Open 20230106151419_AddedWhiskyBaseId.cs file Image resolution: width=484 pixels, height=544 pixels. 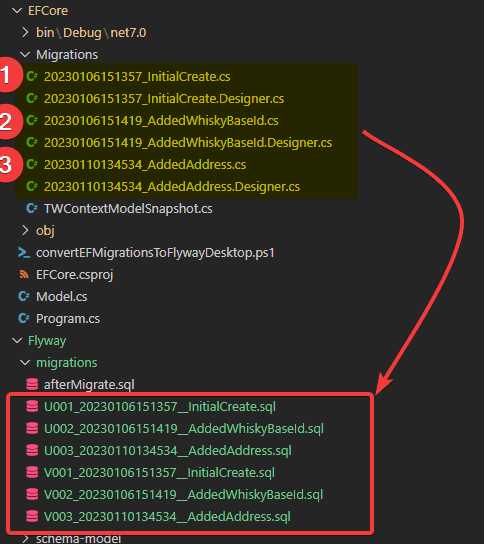pos(161,121)
